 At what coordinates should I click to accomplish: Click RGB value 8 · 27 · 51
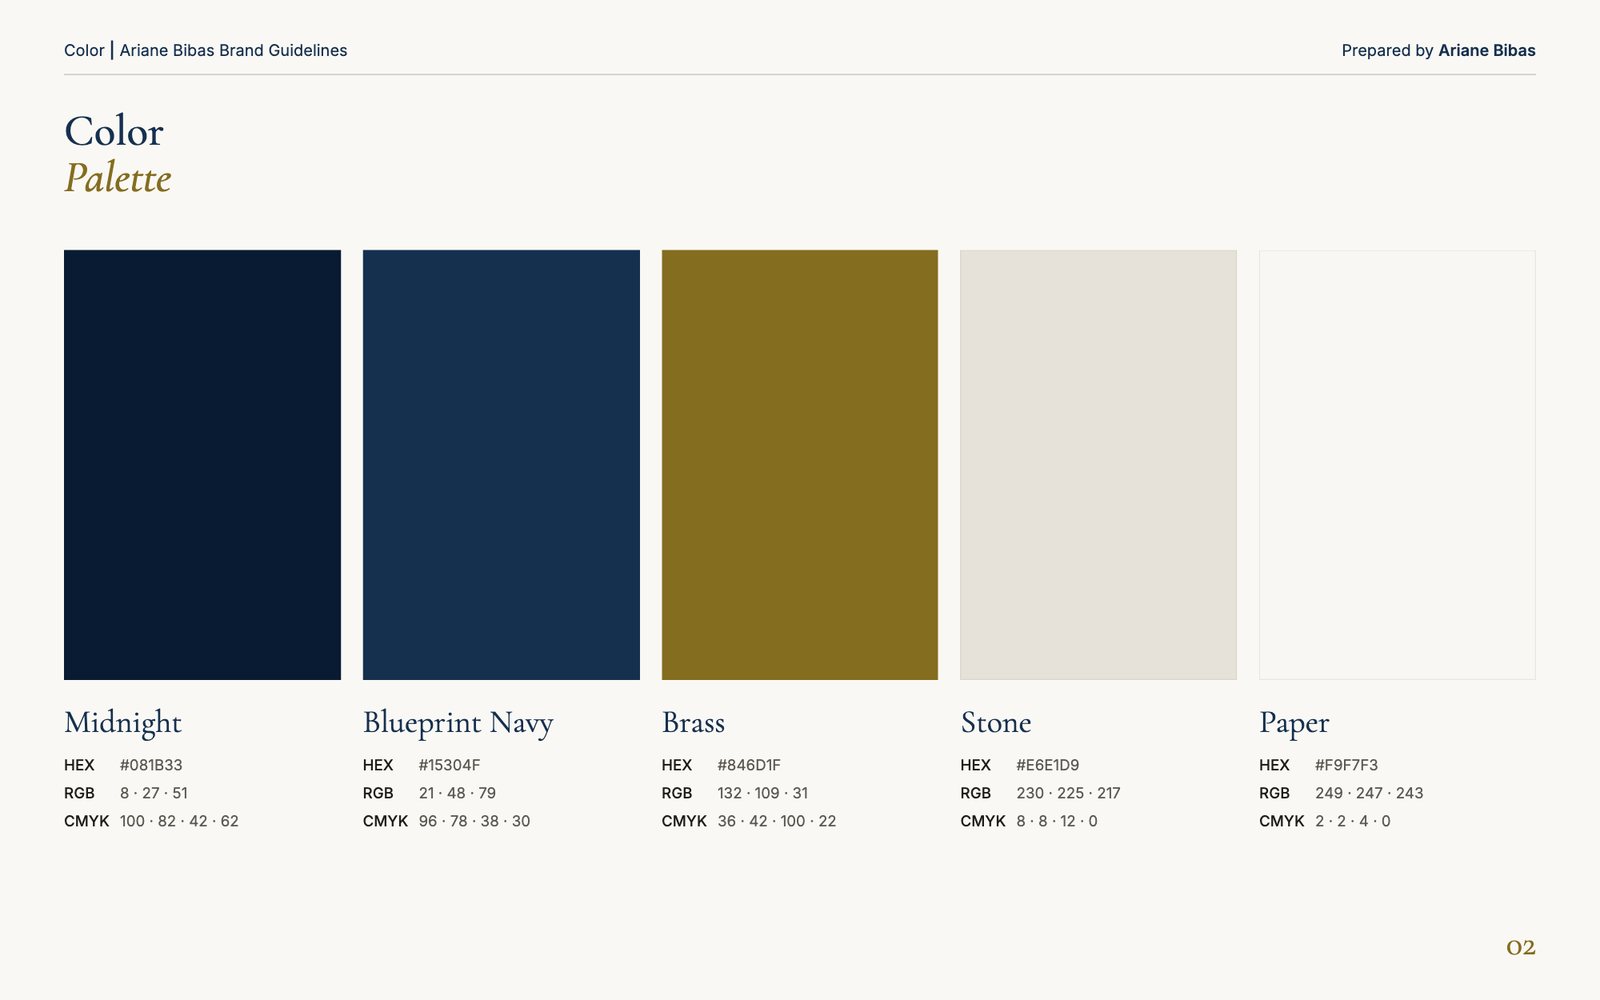point(154,793)
